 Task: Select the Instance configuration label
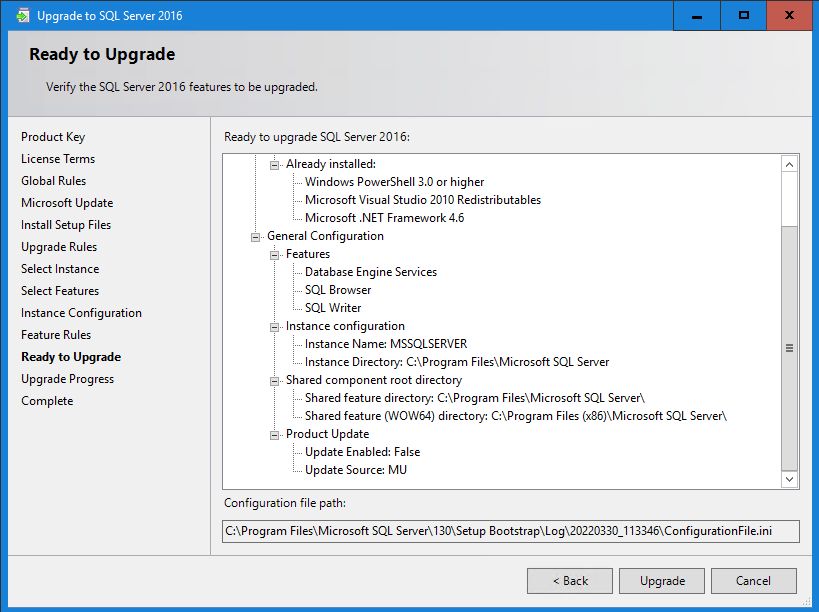[345, 326]
